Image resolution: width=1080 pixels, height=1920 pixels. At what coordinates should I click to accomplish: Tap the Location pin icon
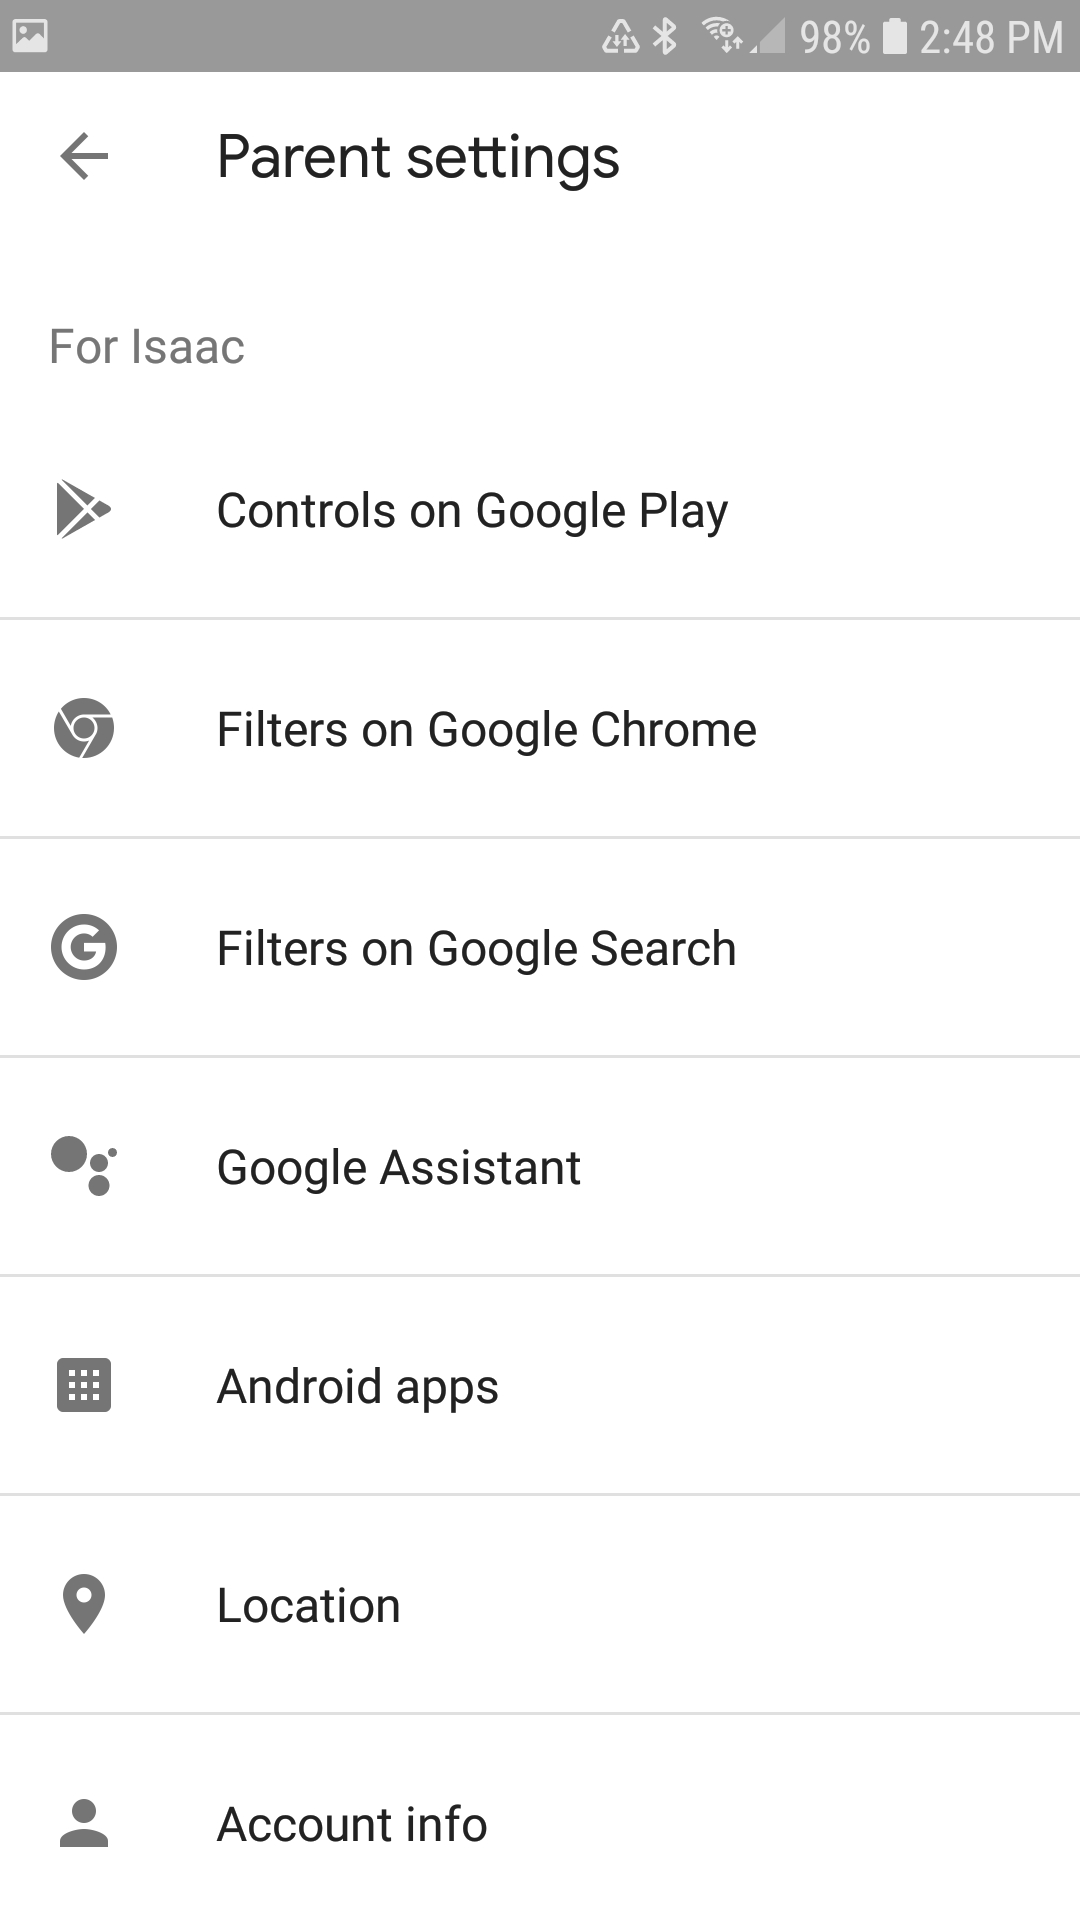pyautogui.click(x=84, y=1604)
